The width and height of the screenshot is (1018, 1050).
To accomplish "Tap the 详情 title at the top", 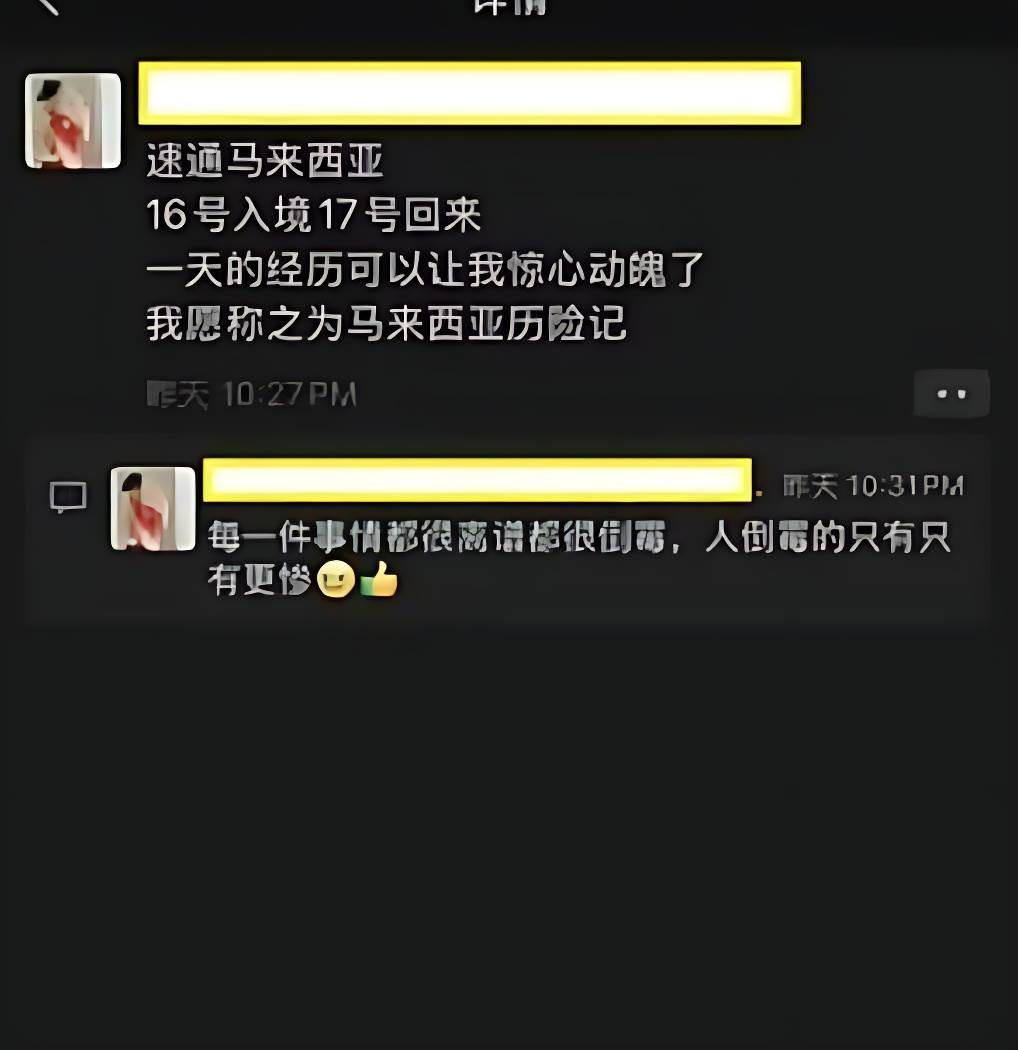I will coord(510,6).
